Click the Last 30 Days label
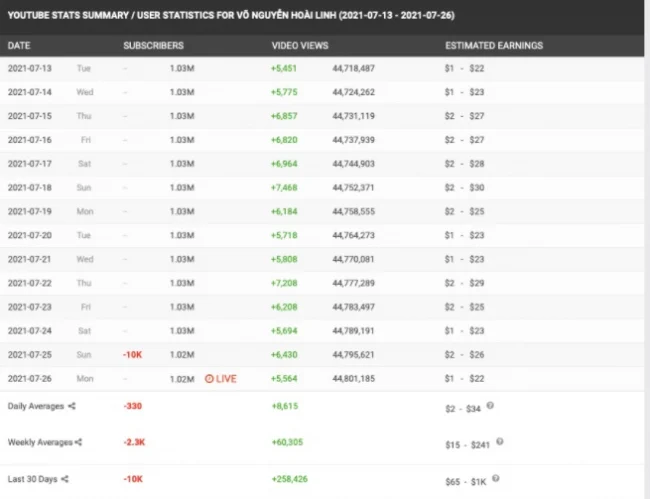Image resolution: width=650 pixels, height=499 pixels. [32, 479]
